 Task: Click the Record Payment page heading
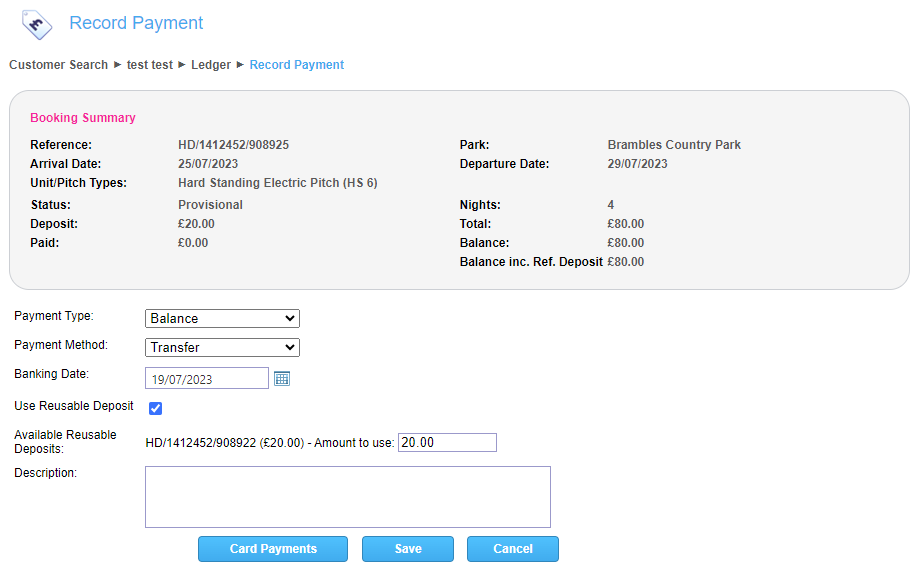pyautogui.click(x=136, y=23)
